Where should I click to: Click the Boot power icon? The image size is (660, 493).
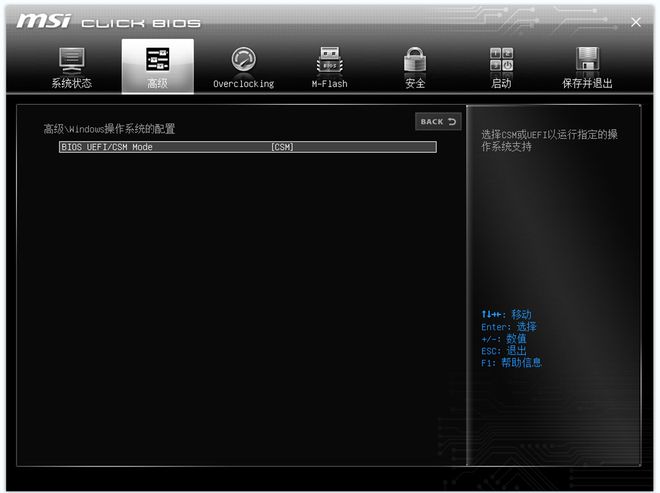(501, 60)
